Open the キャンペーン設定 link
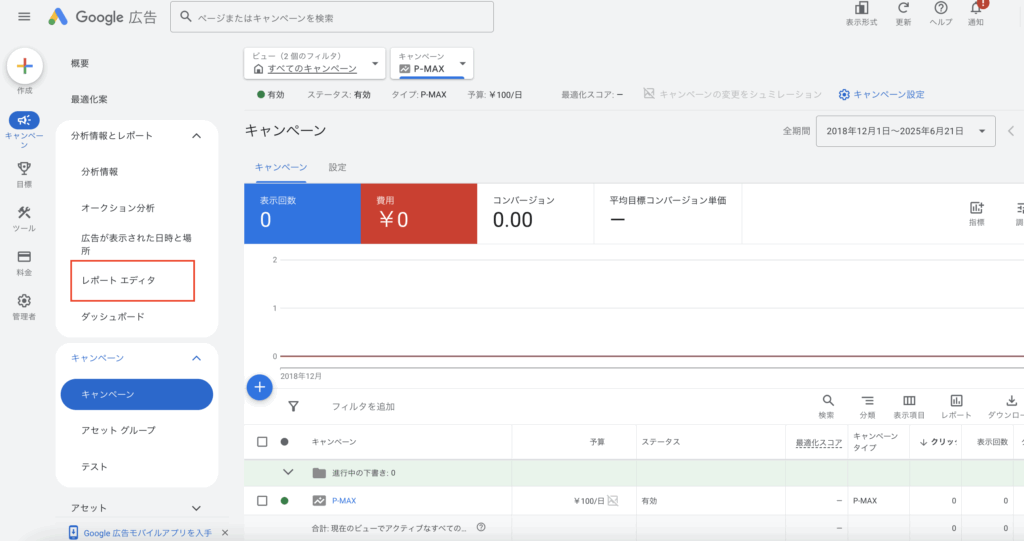The image size is (1024, 541). (x=882, y=95)
